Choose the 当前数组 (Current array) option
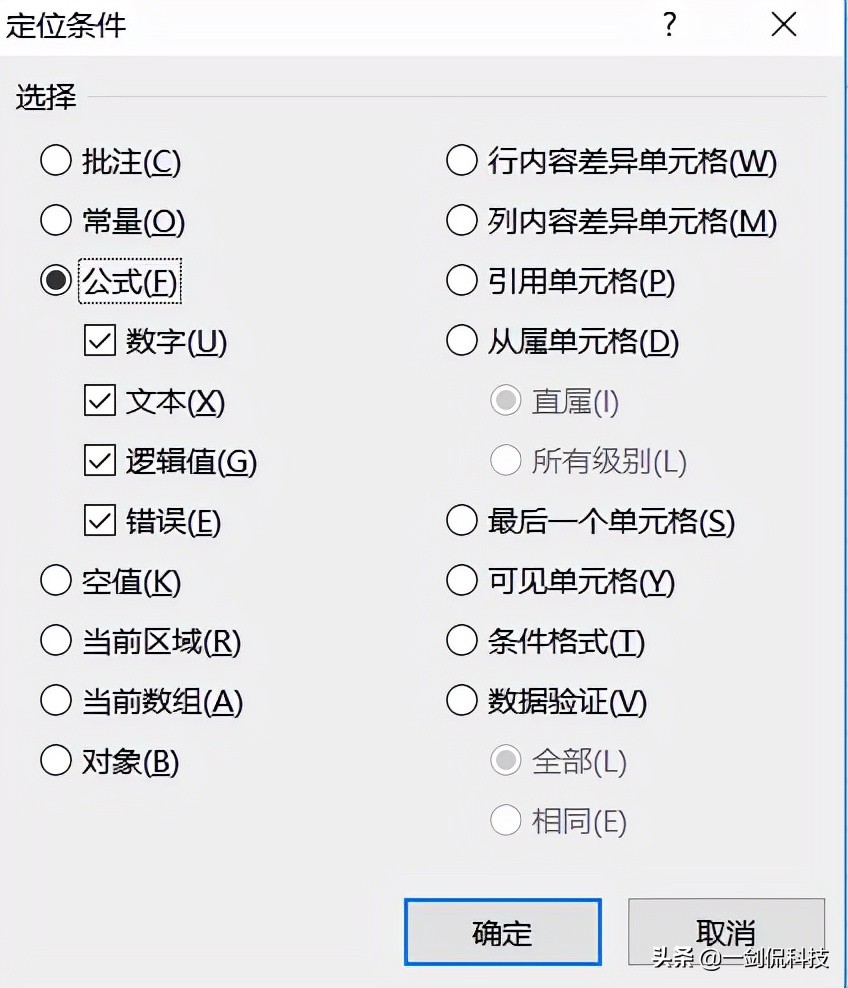 [x=56, y=700]
